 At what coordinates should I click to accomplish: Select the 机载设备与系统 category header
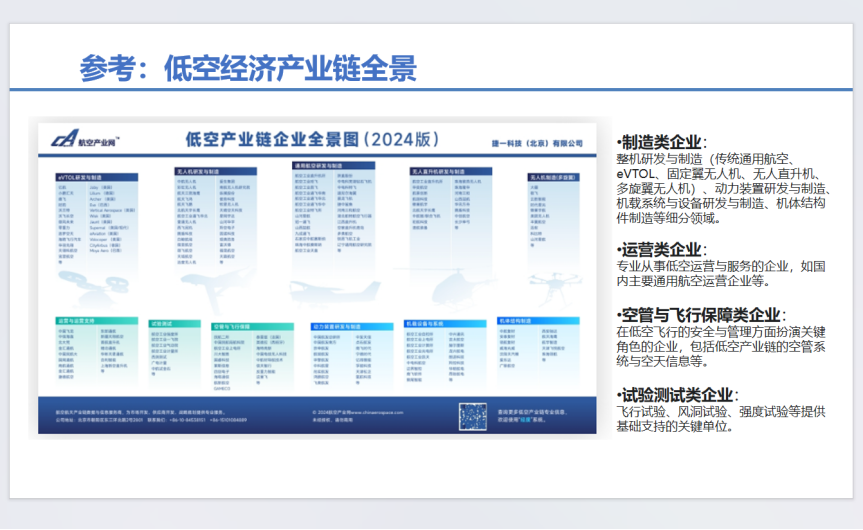(x=424, y=324)
